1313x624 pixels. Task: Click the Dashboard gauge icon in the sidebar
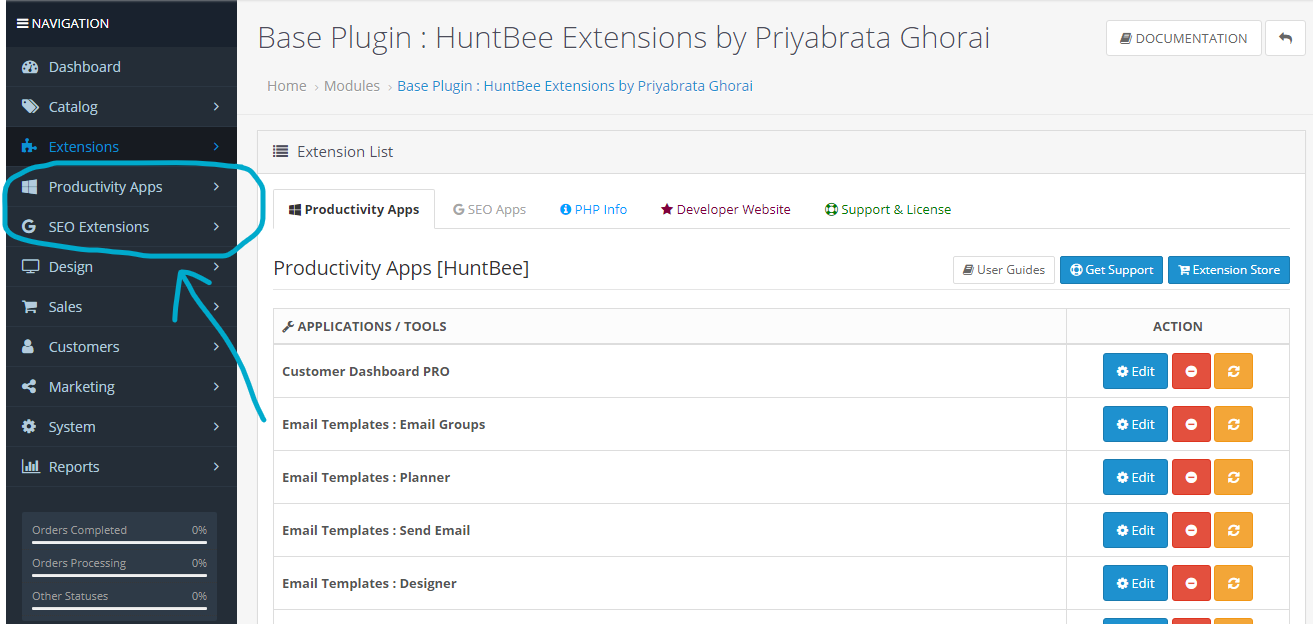(30, 67)
